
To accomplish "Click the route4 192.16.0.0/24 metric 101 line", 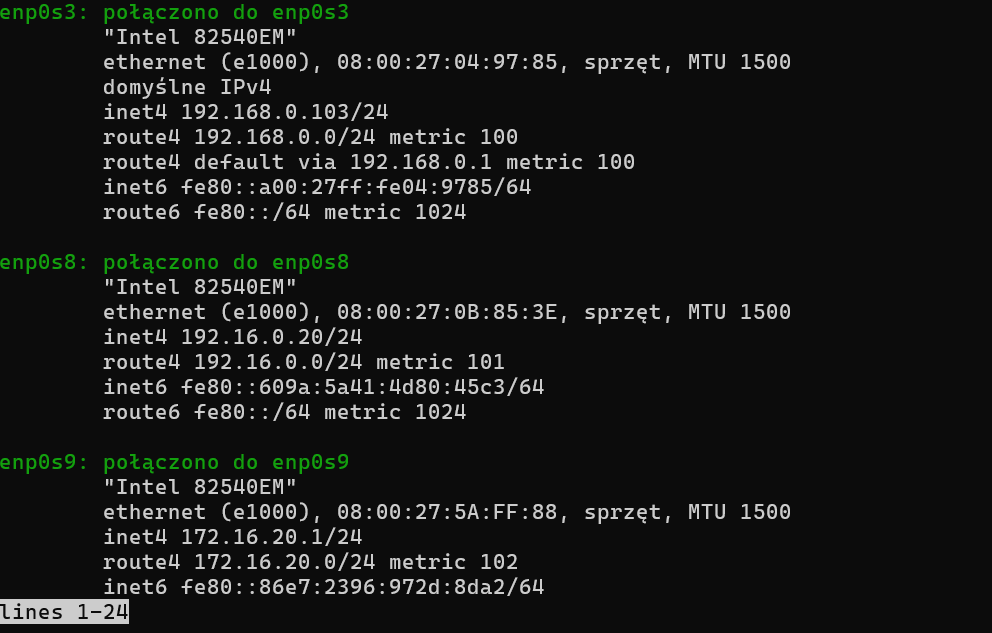I will pos(303,363).
